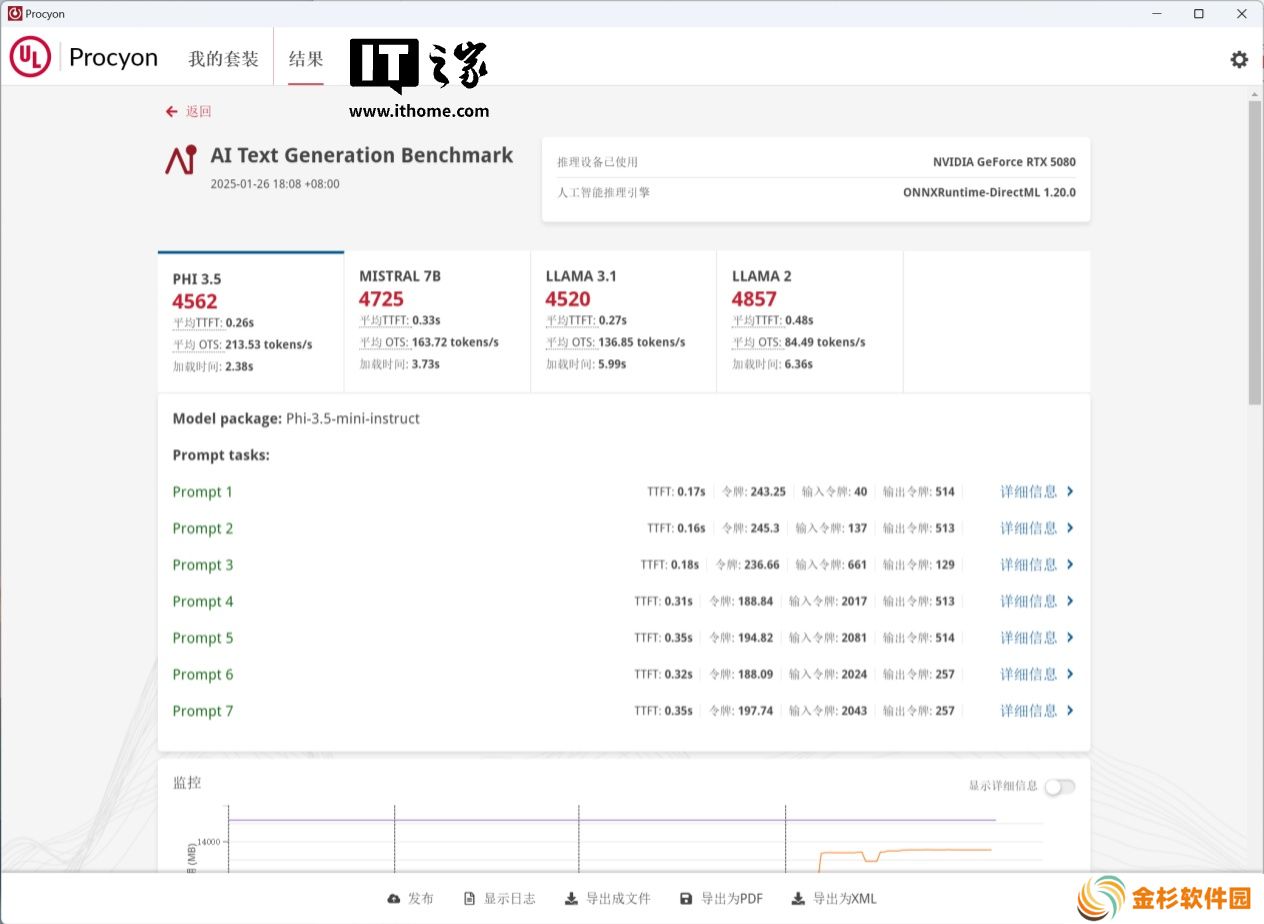This screenshot has width=1264, height=924.
Task: Click the NVIDIA GeForce RTX 5080 text
Action: 1004,162
